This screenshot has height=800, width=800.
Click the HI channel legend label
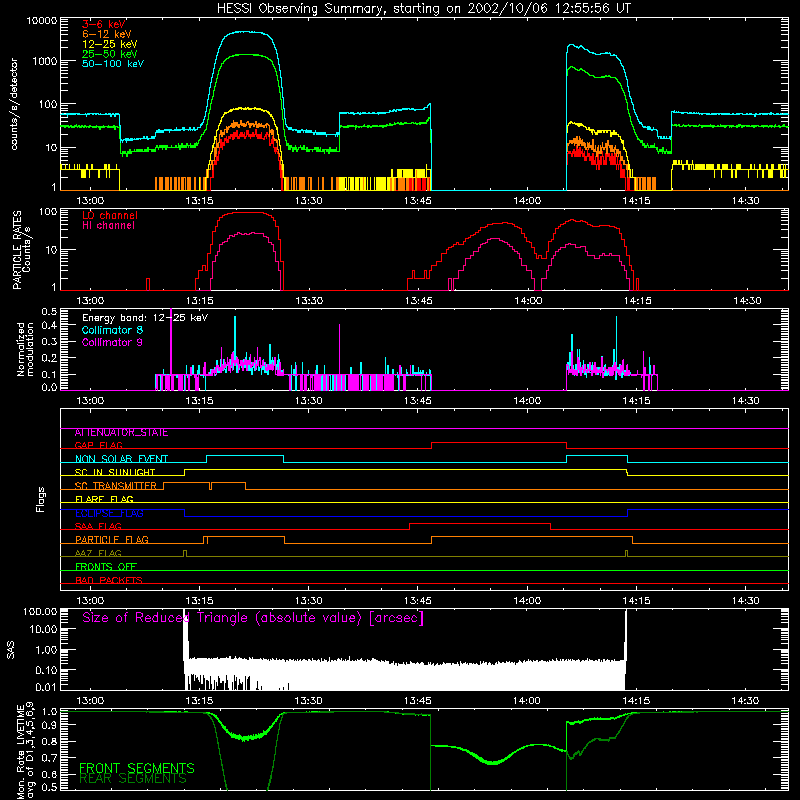click(x=108, y=226)
